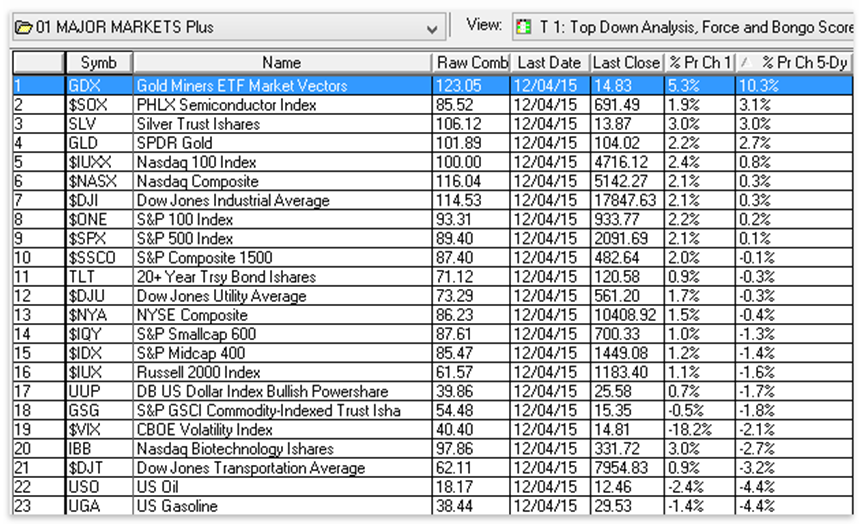
Task: Click S&P 100 Index name
Action: tap(185, 220)
